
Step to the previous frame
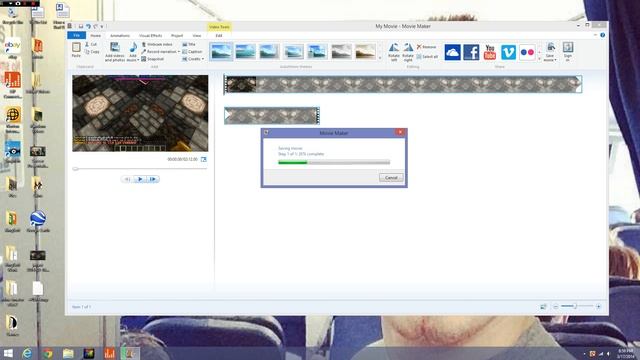pyautogui.click(x=127, y=179)
